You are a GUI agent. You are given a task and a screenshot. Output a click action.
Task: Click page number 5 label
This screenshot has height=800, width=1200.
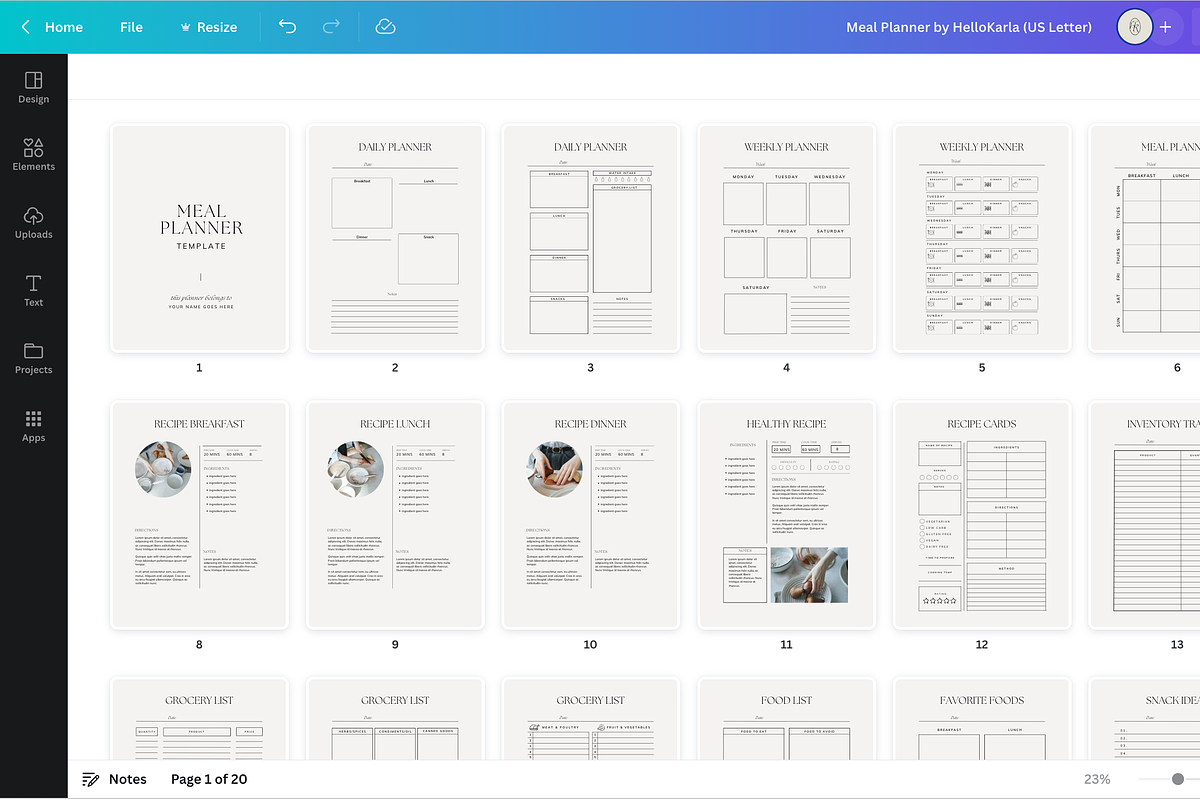pyautogui.click(x=982, y=368)
